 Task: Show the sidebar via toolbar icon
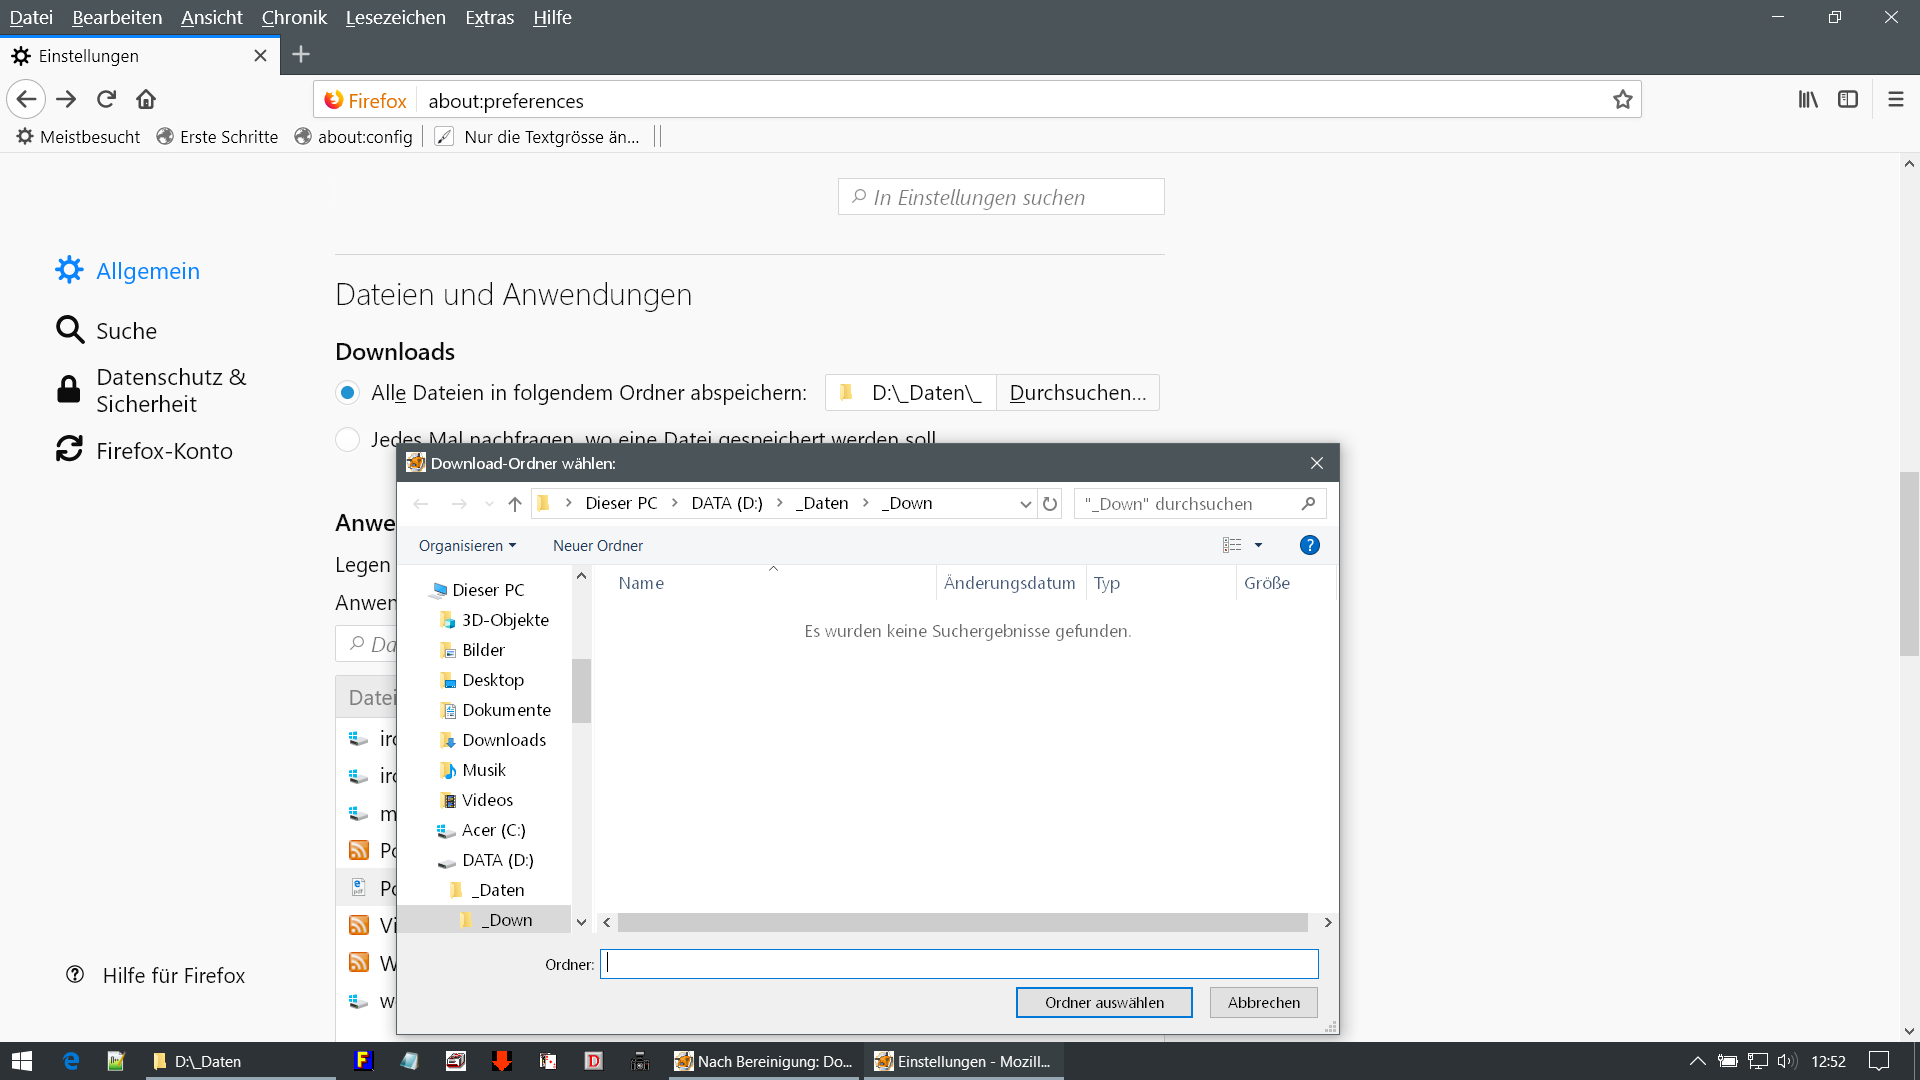(1848, 99)
